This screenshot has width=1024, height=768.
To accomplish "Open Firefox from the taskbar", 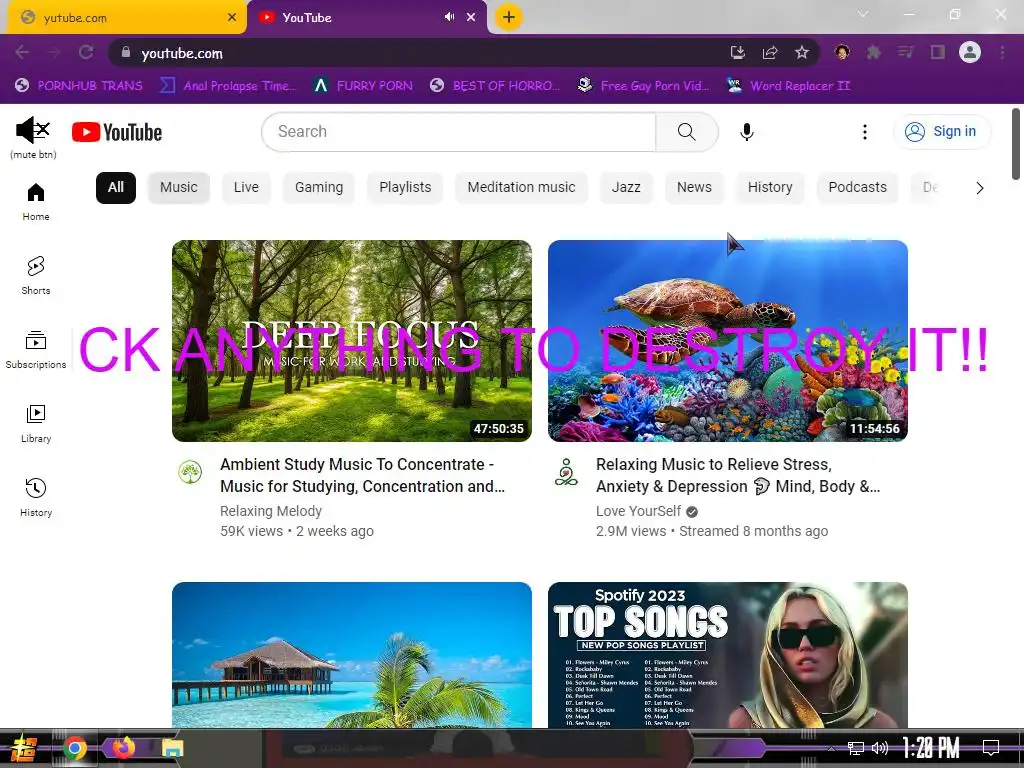I will [x=123, y=748].
